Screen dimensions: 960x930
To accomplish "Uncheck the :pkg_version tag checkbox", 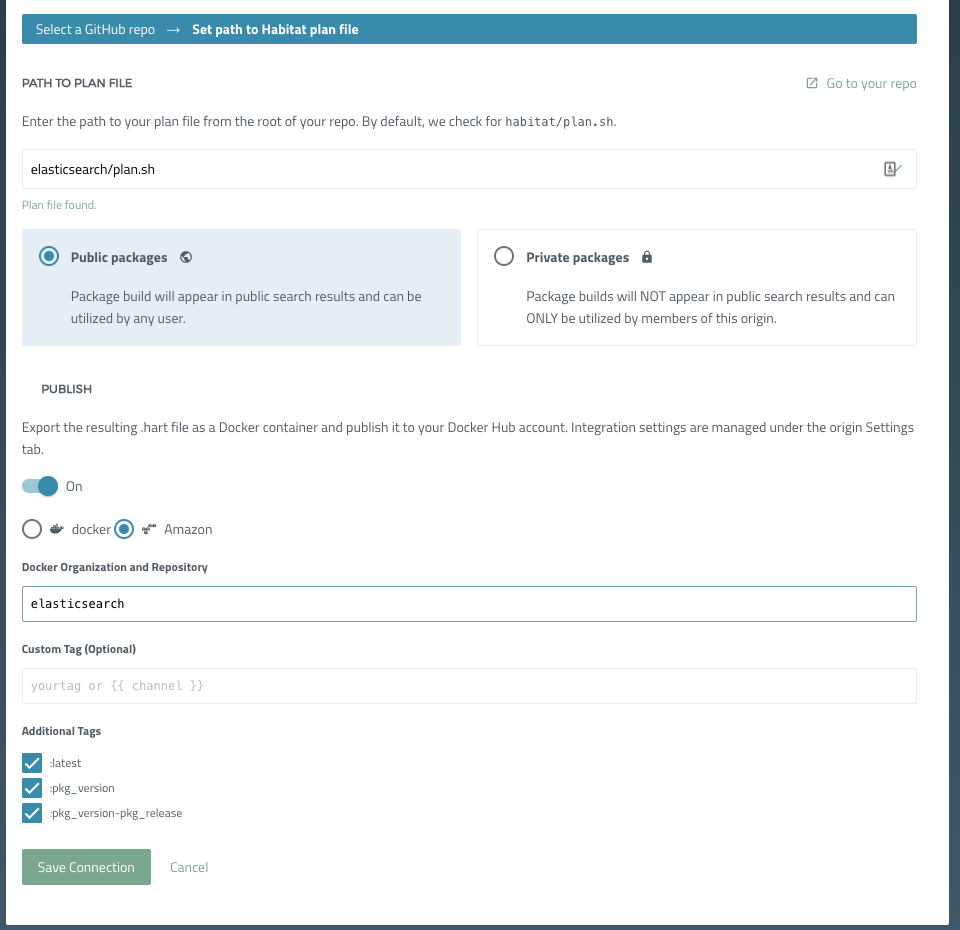I will 32,788.
